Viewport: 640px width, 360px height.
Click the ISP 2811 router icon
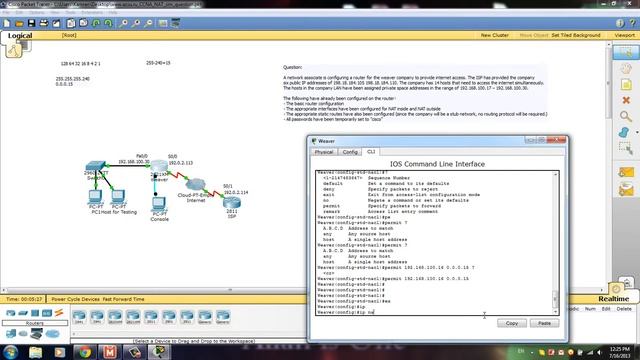point(232,202)
